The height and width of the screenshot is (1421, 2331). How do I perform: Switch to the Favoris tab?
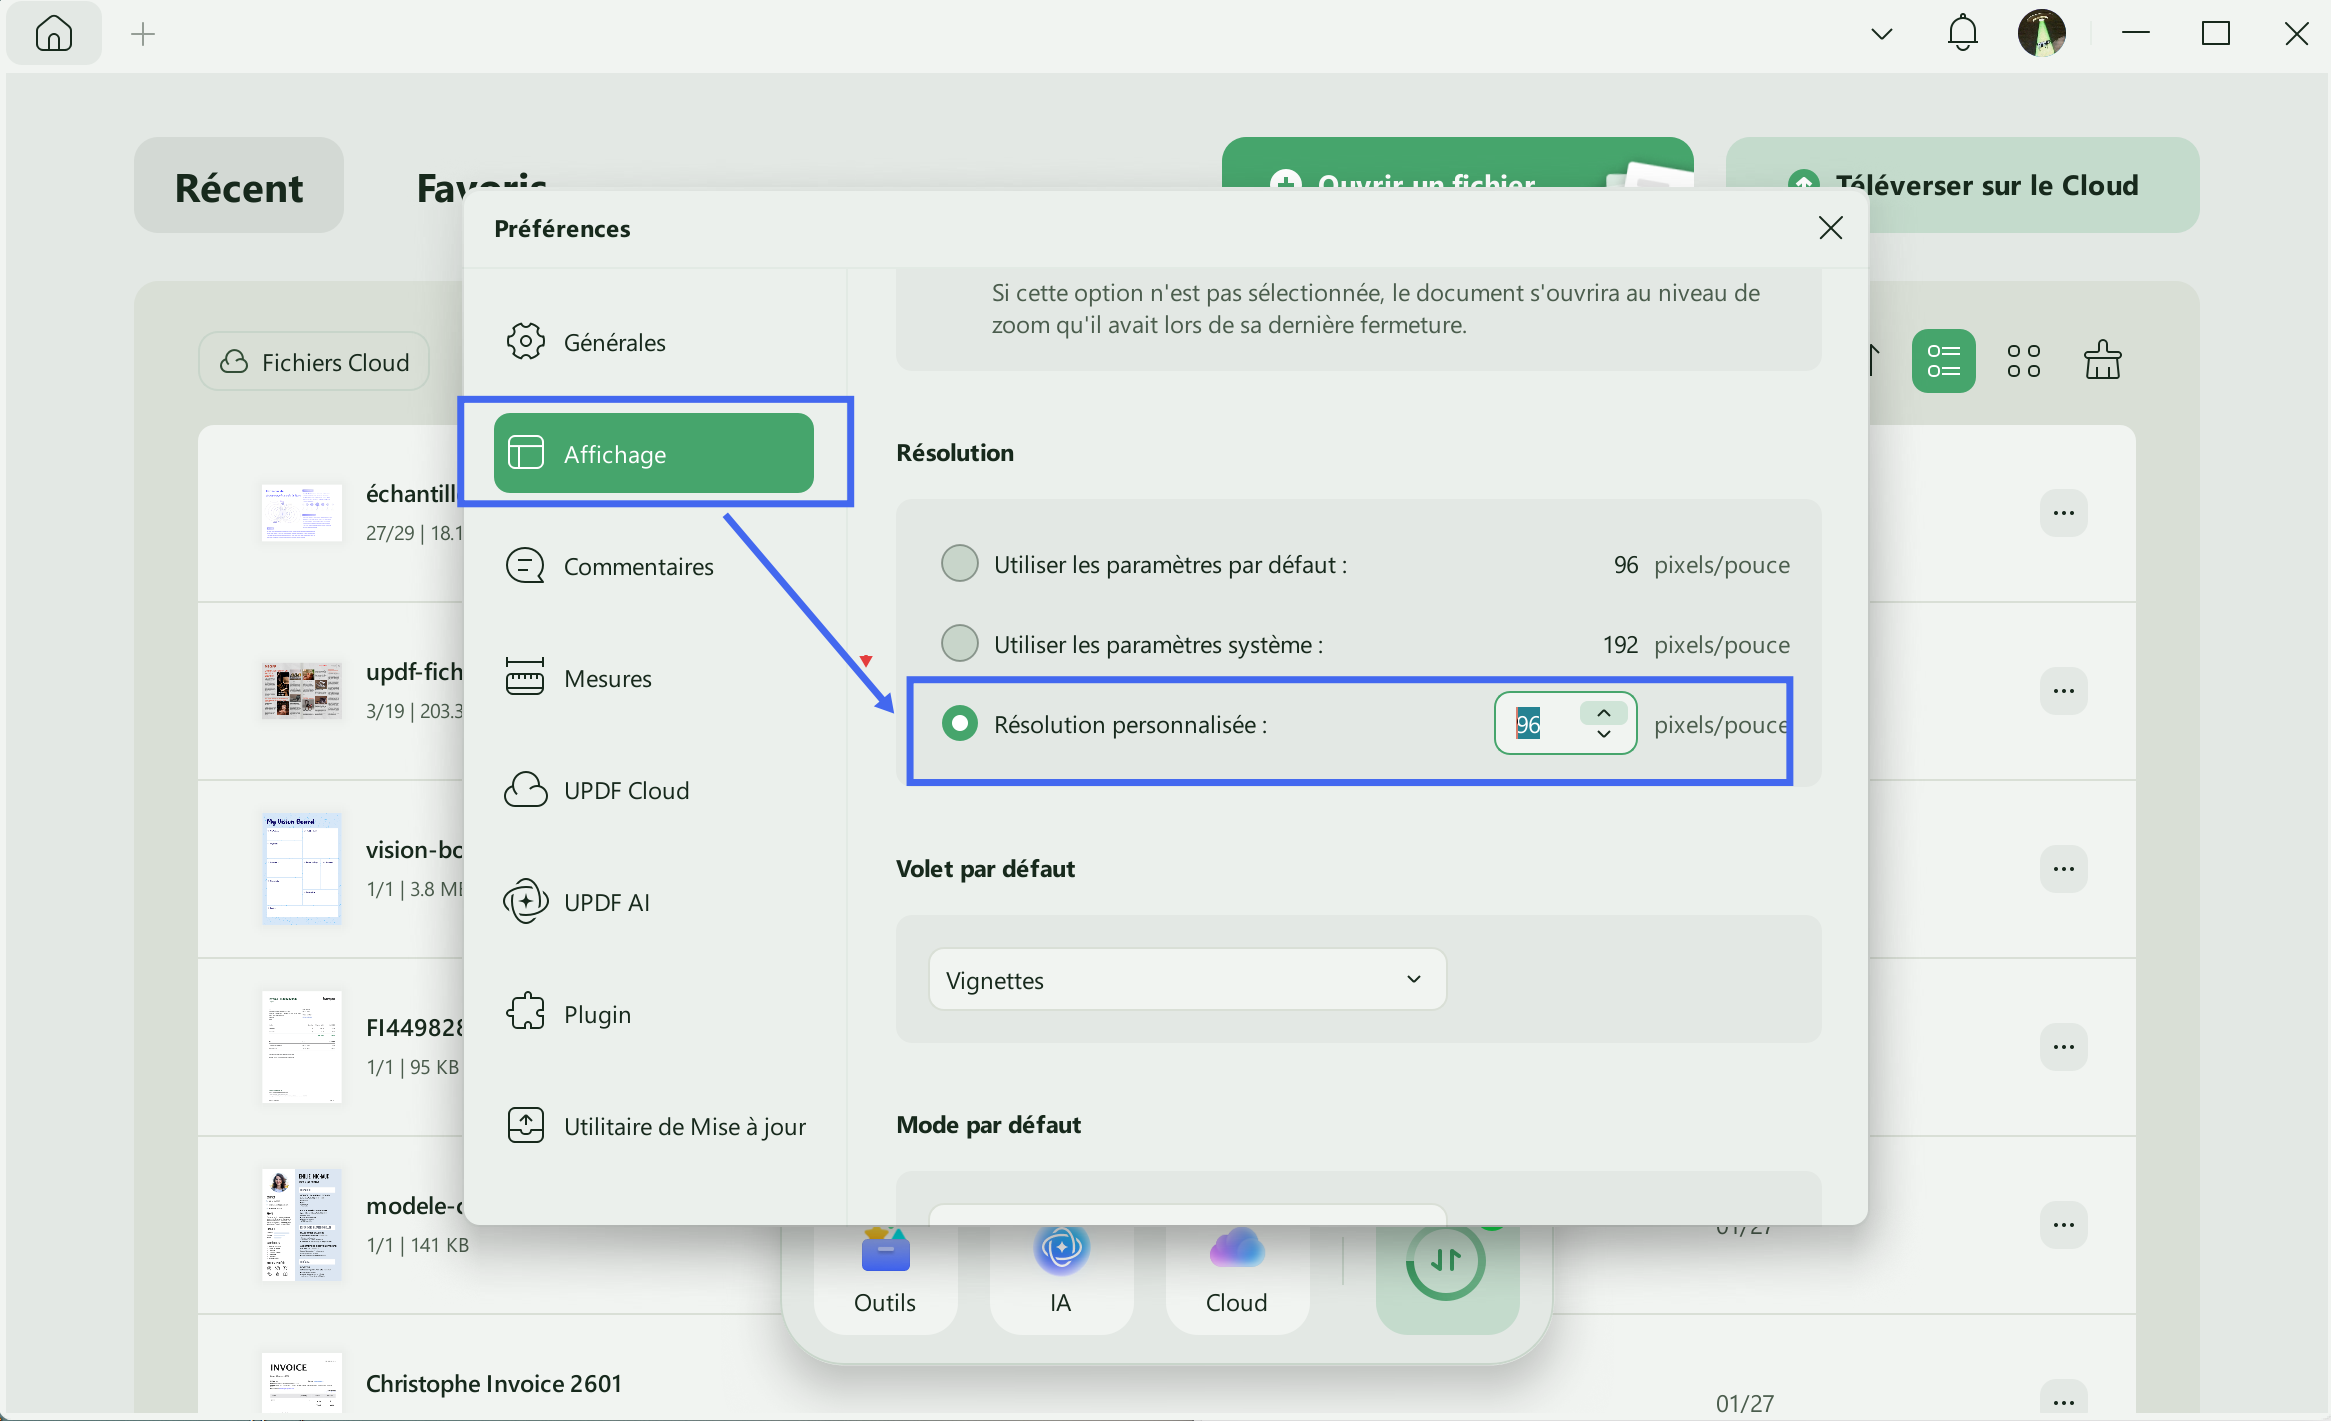480,185
